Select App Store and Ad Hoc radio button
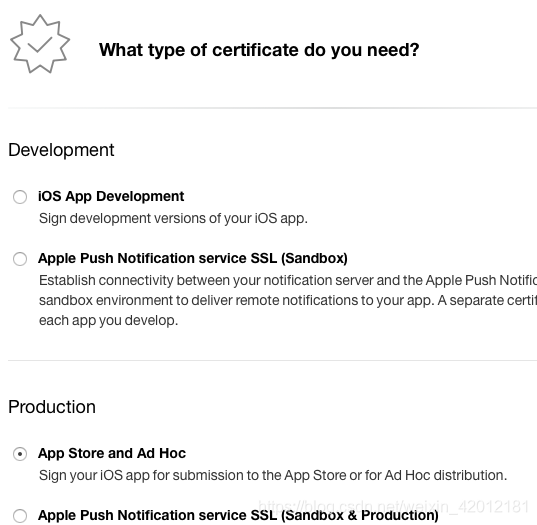537x525 pixels. pos(20,454)
